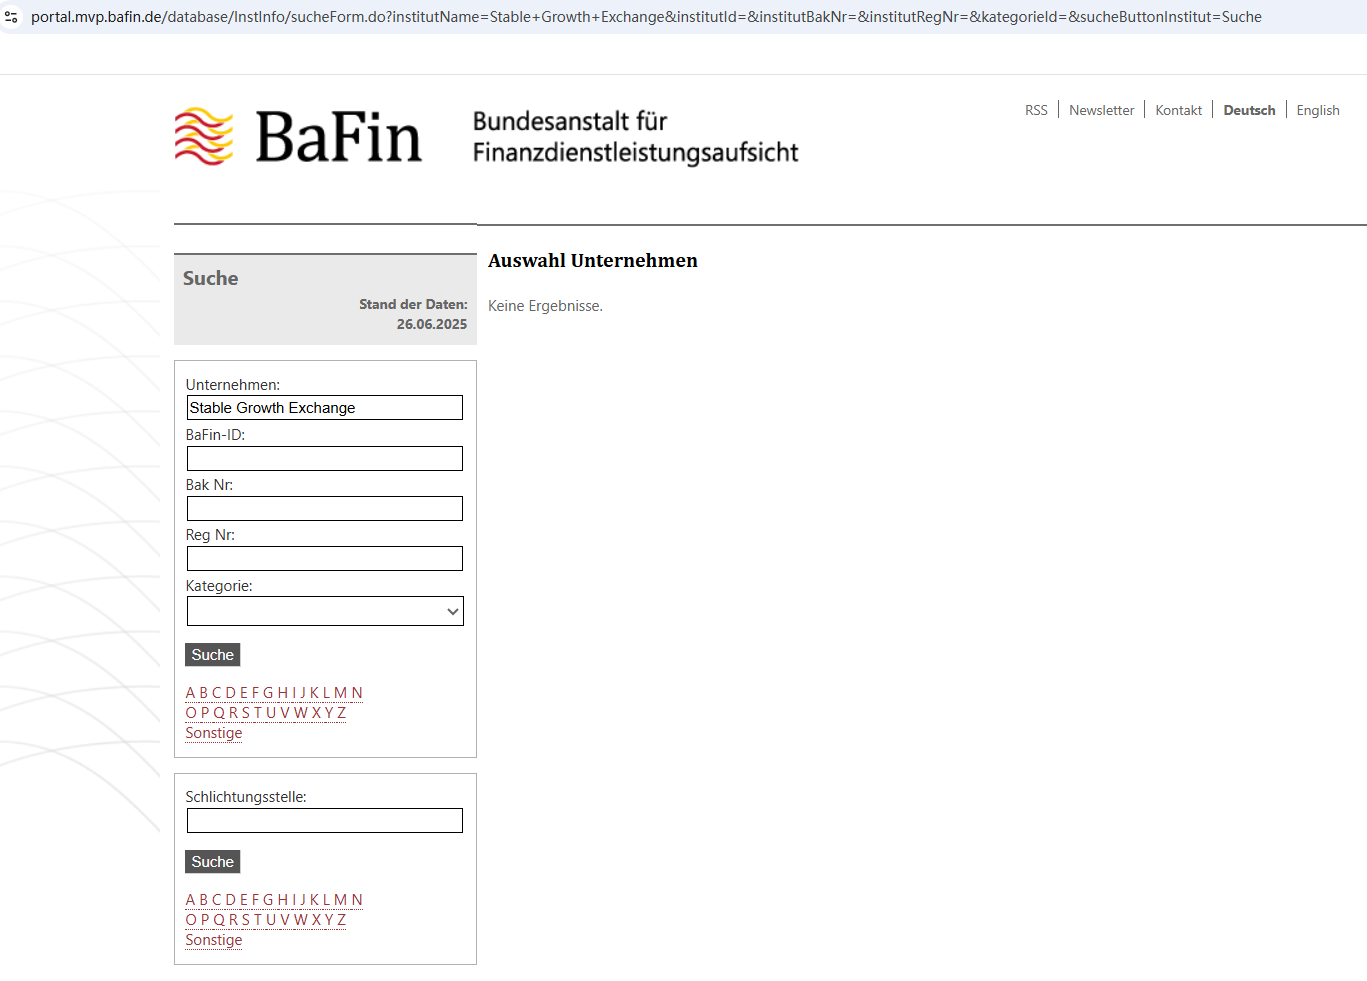The image size is (1367, 981).
Task: Filter companies by letter D
Action: [231, 693]
